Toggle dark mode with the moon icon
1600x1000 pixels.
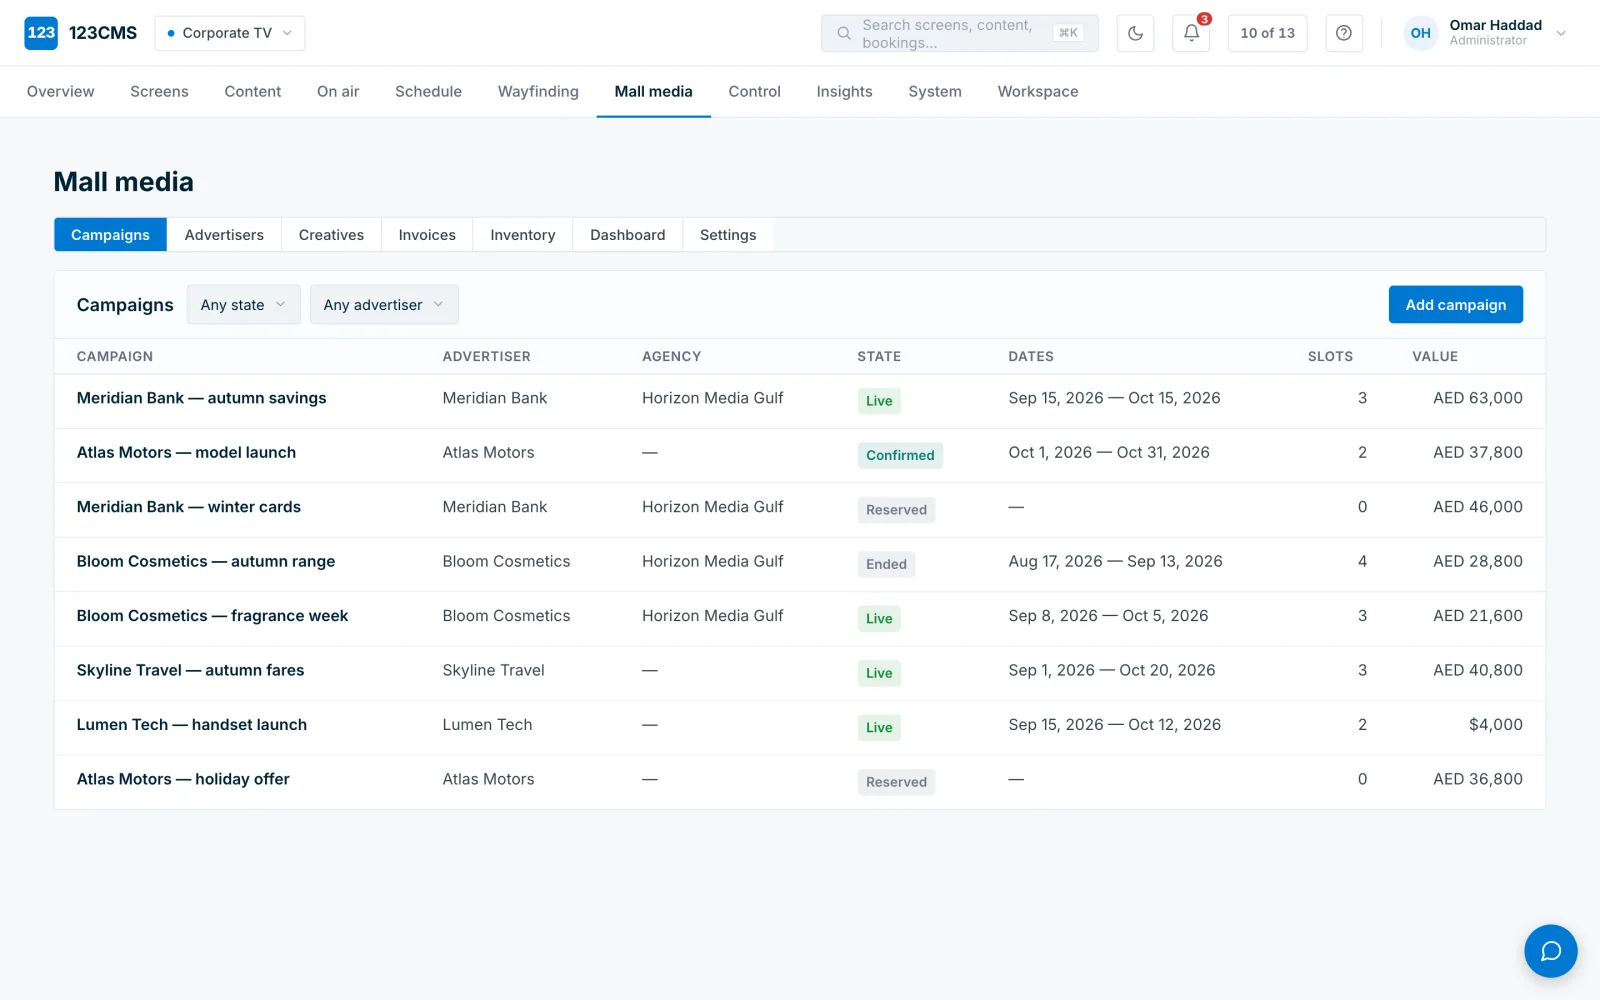tap(1135, 33)
